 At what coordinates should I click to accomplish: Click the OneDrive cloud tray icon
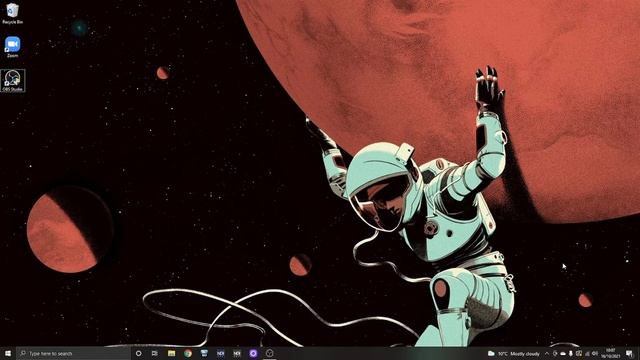563,353
